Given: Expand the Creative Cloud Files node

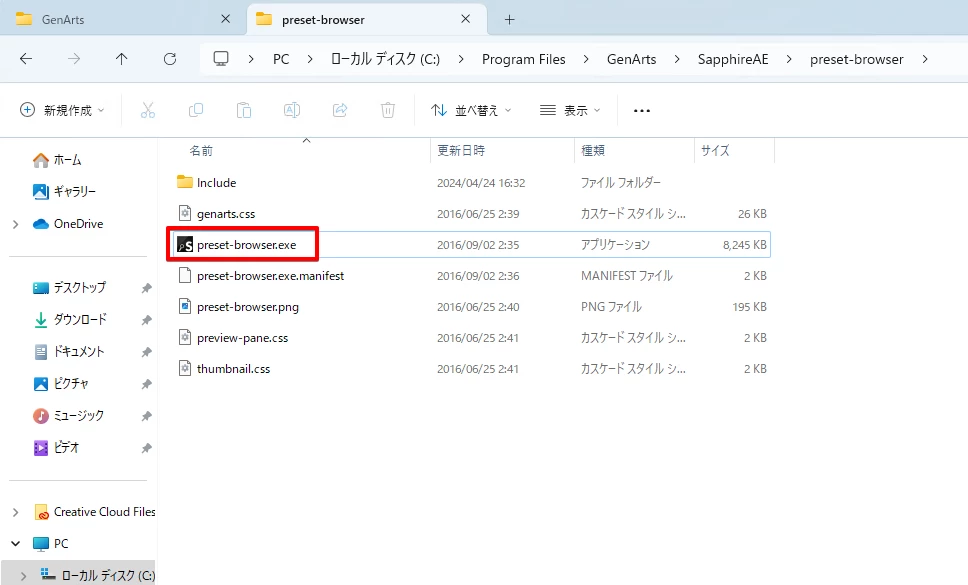Looking at the screenshot, I should point(15,512).
